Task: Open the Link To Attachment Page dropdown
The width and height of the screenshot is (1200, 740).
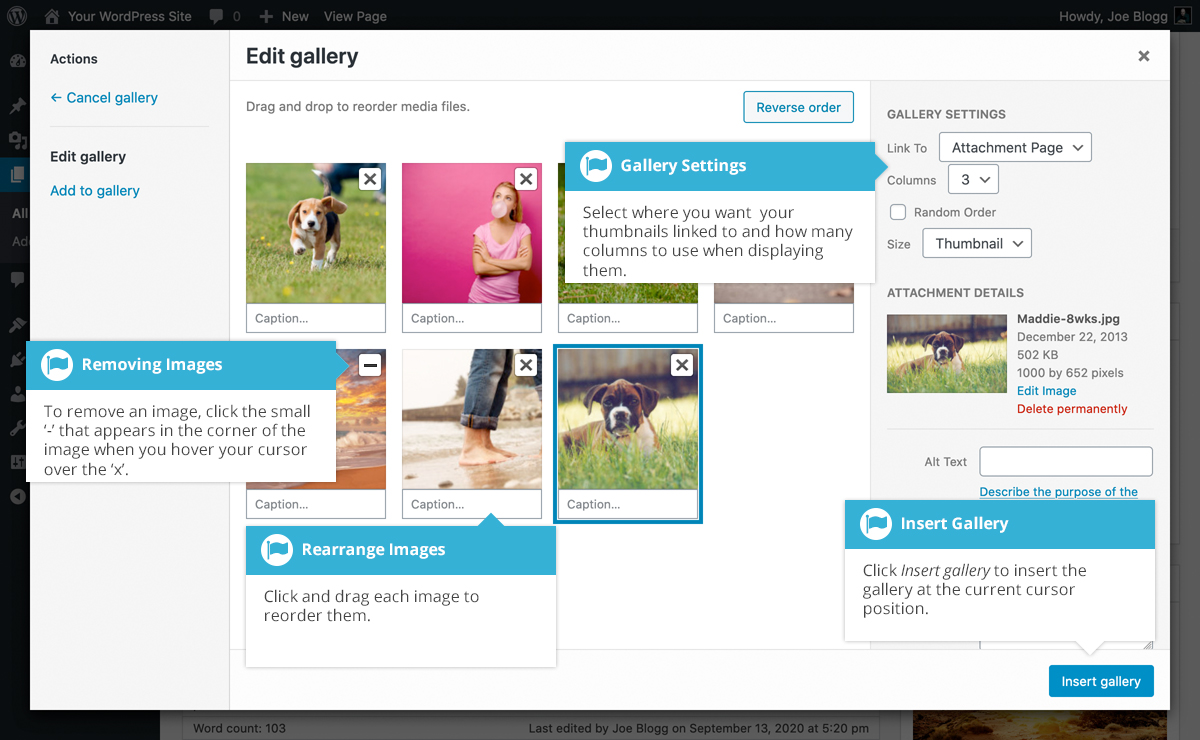Action: click(1014, 146)
